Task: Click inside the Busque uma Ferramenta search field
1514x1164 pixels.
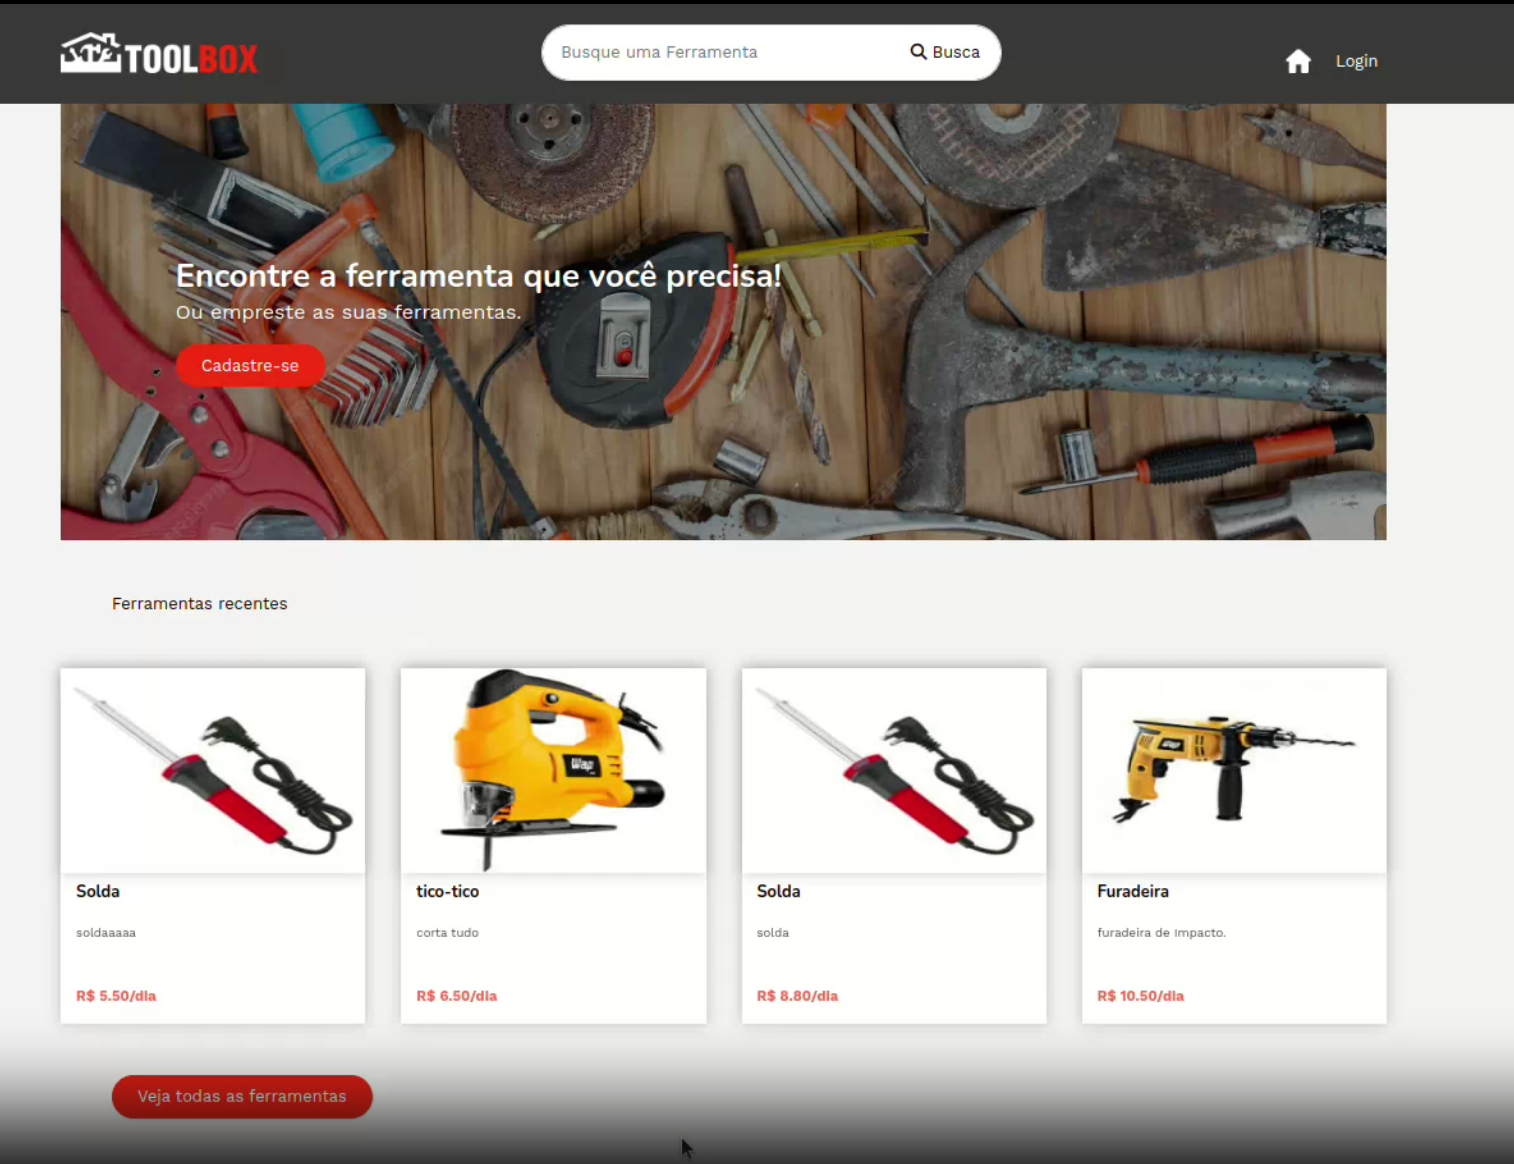Action: tap(720, 52)
